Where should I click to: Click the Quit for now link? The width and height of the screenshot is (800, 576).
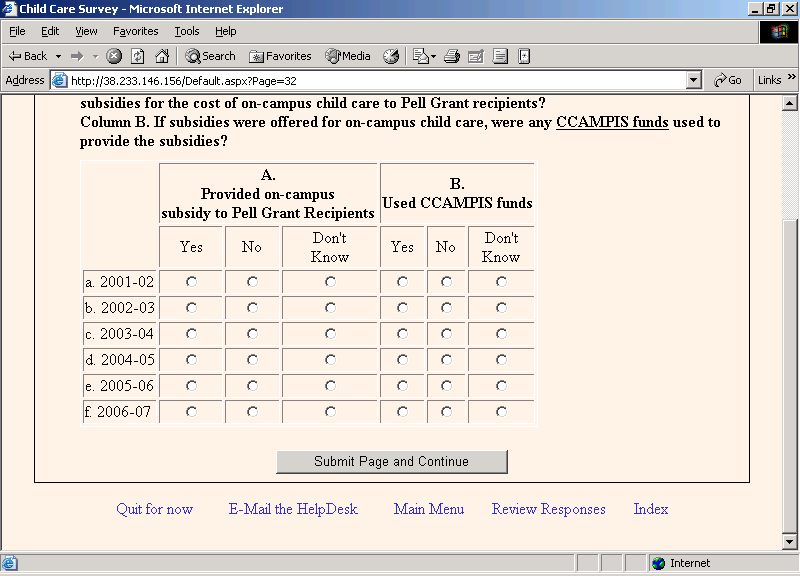tap(155, 509)
